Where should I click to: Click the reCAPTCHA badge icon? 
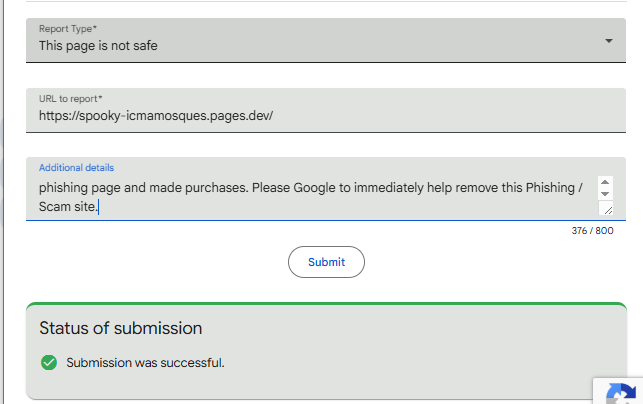(622, 392)
